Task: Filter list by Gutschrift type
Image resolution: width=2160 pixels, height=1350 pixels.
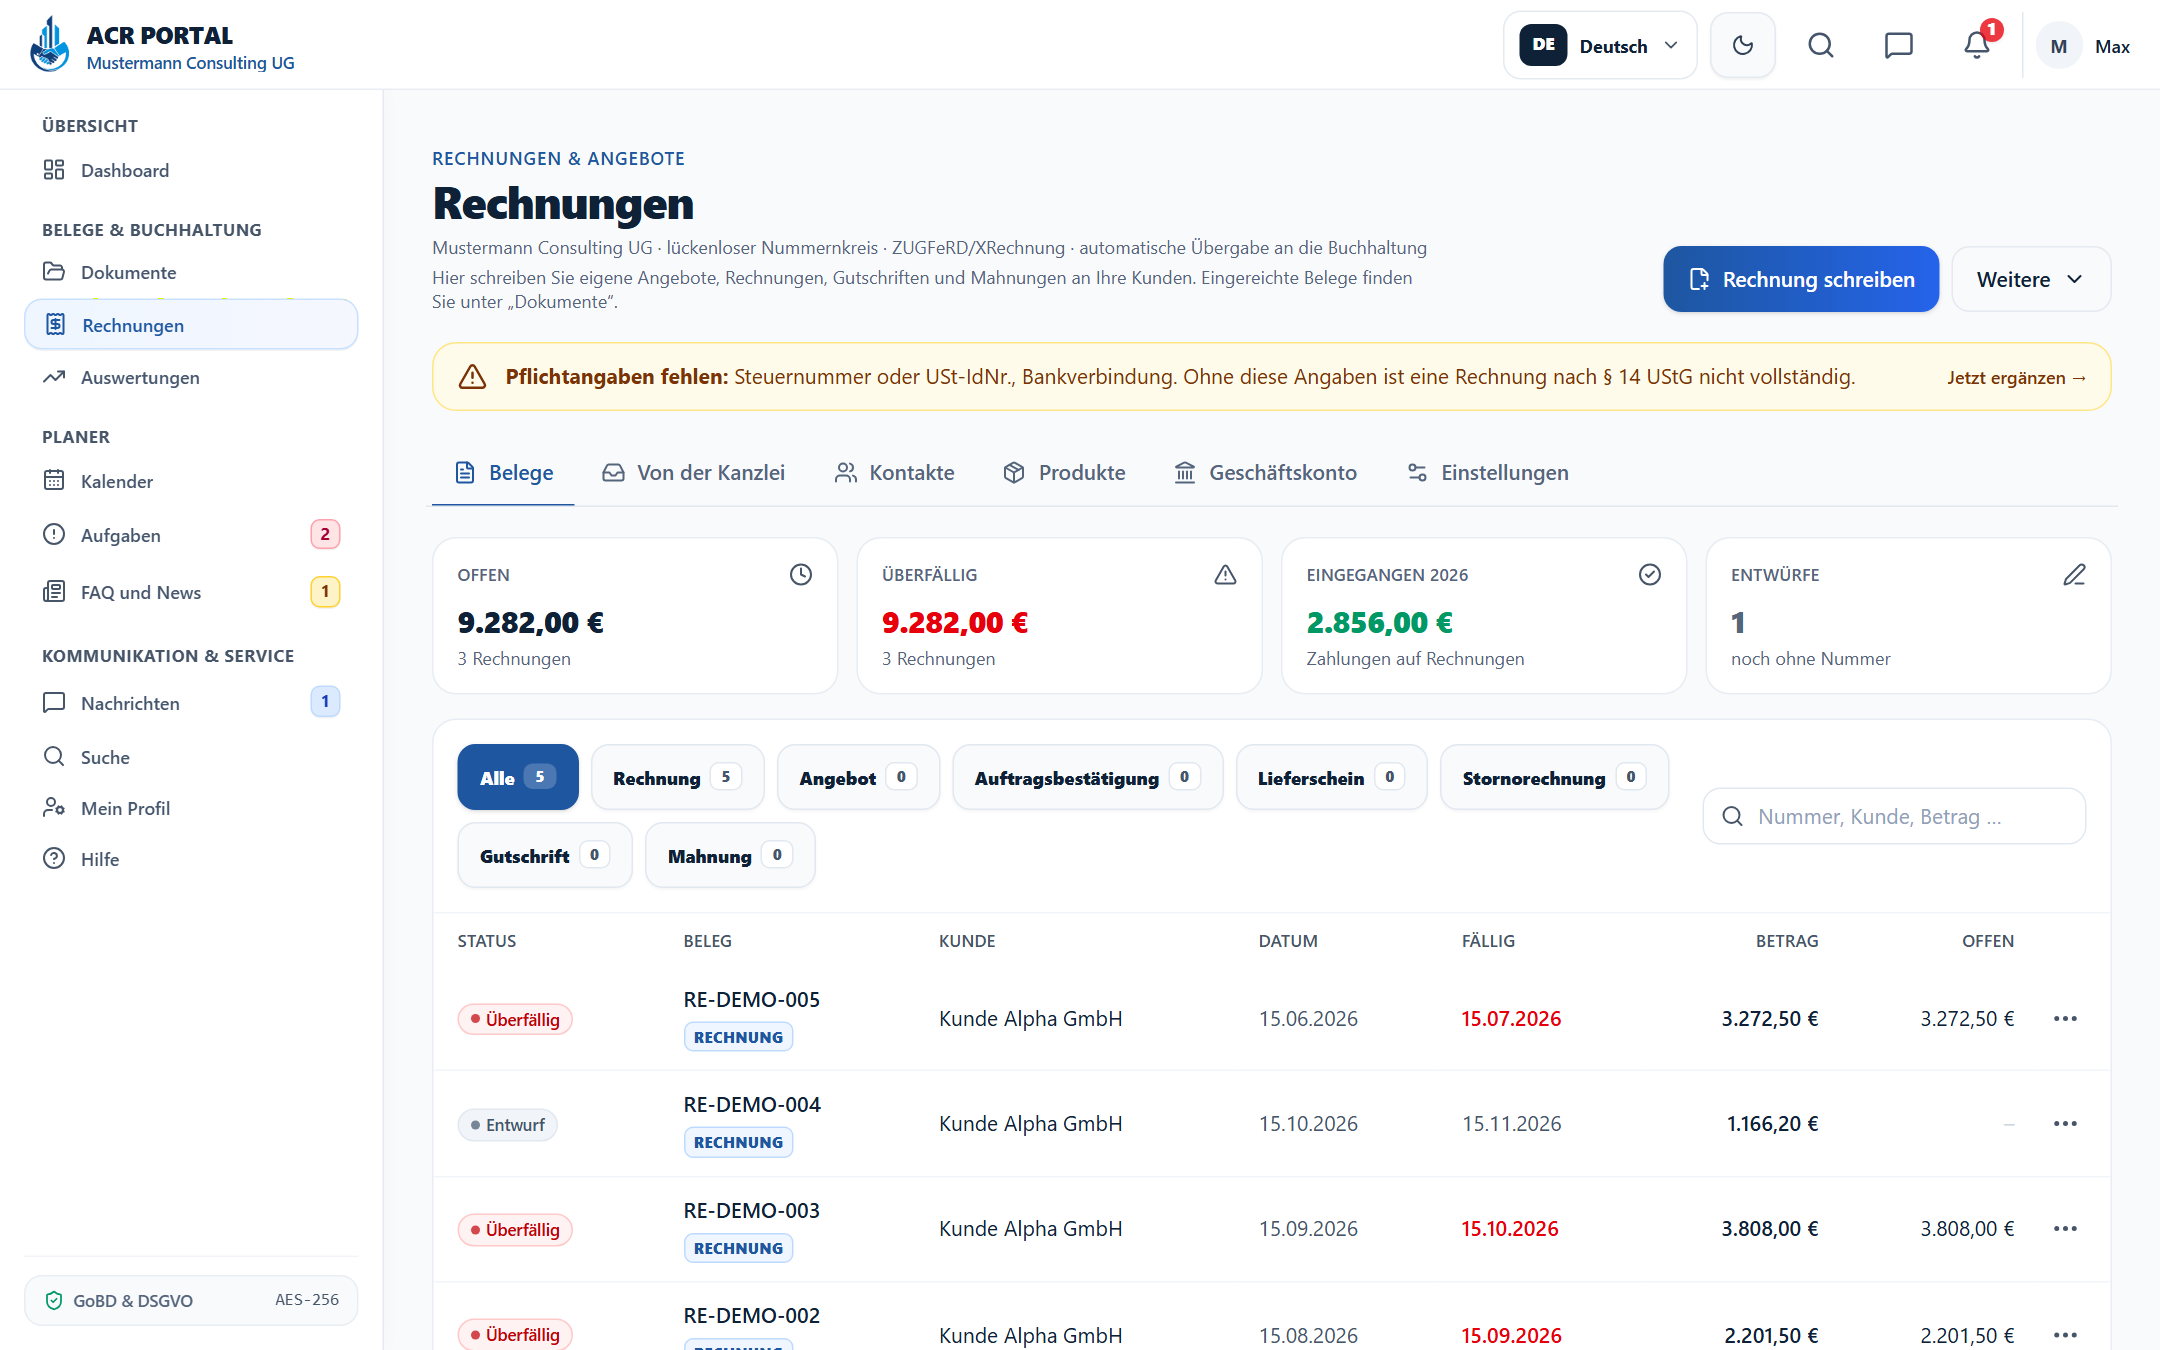Action: coord(544,855)
